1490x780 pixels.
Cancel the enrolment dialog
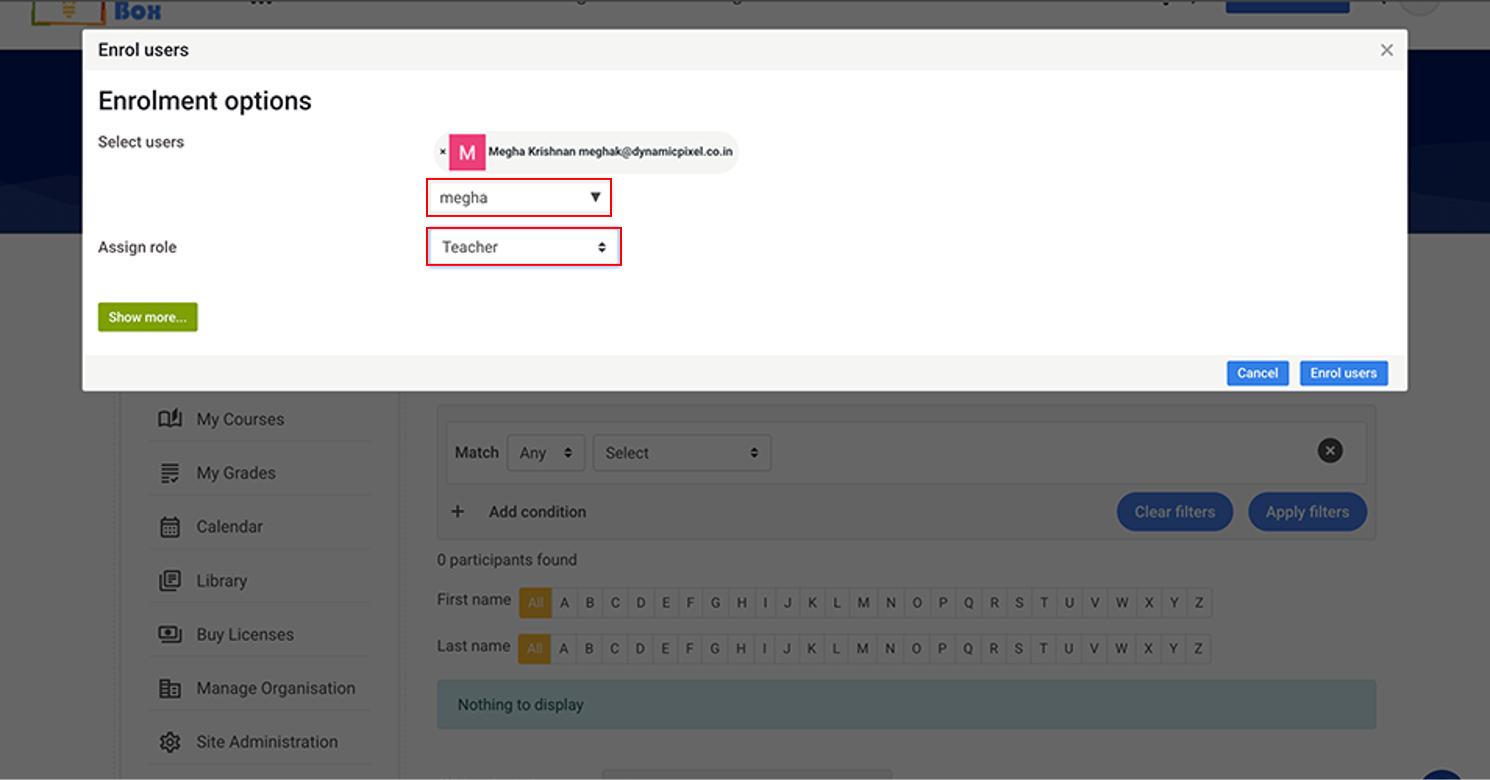pyautogui.click(x=1257, y=373)
